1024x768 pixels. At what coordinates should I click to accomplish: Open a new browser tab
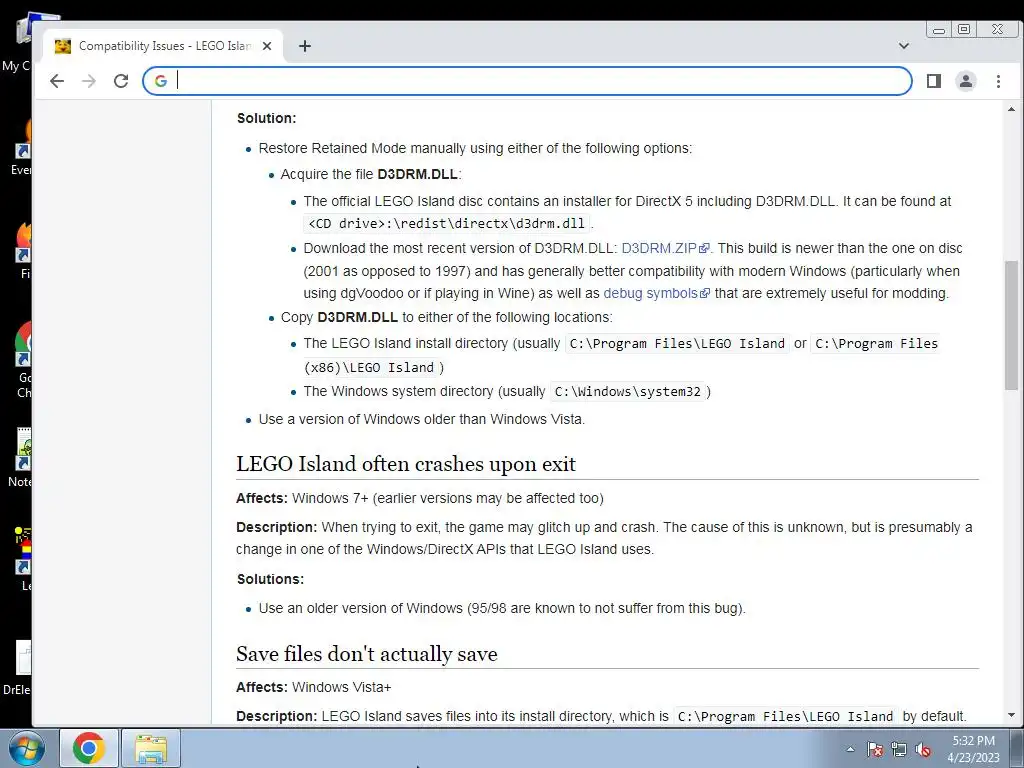(304, 46)
